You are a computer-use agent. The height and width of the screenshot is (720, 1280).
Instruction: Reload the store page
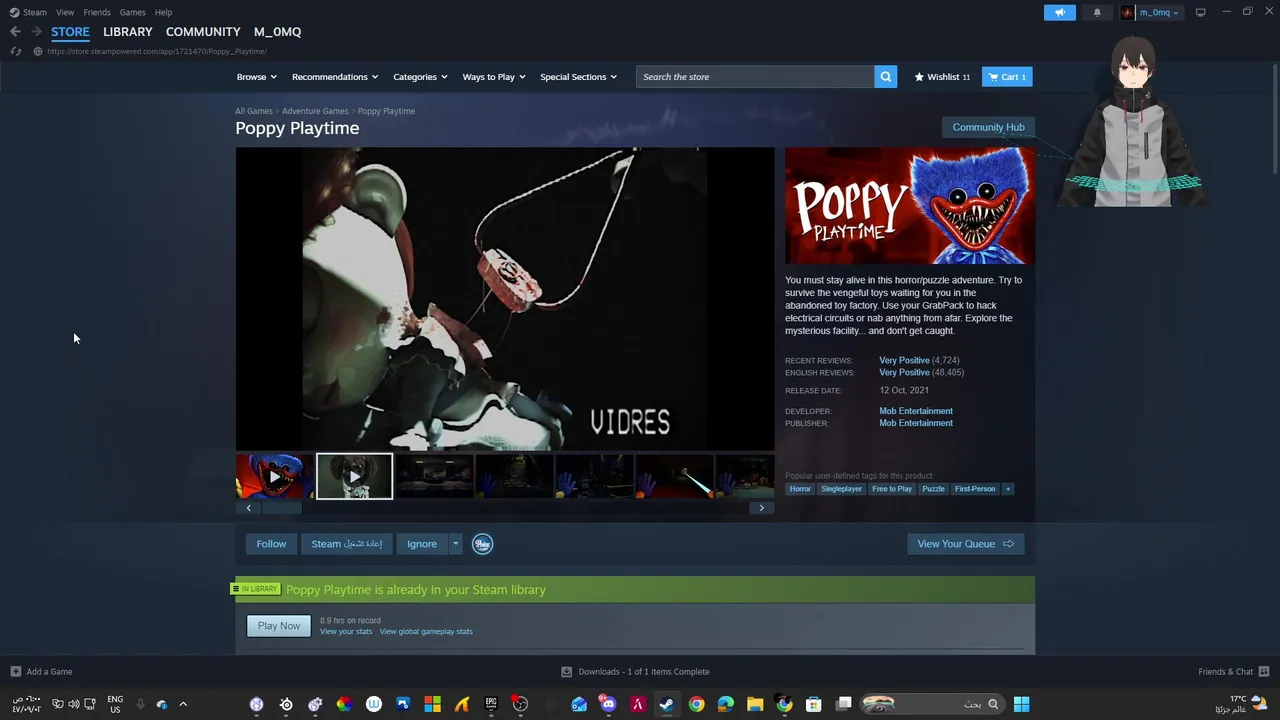click(x=16, y=51)
